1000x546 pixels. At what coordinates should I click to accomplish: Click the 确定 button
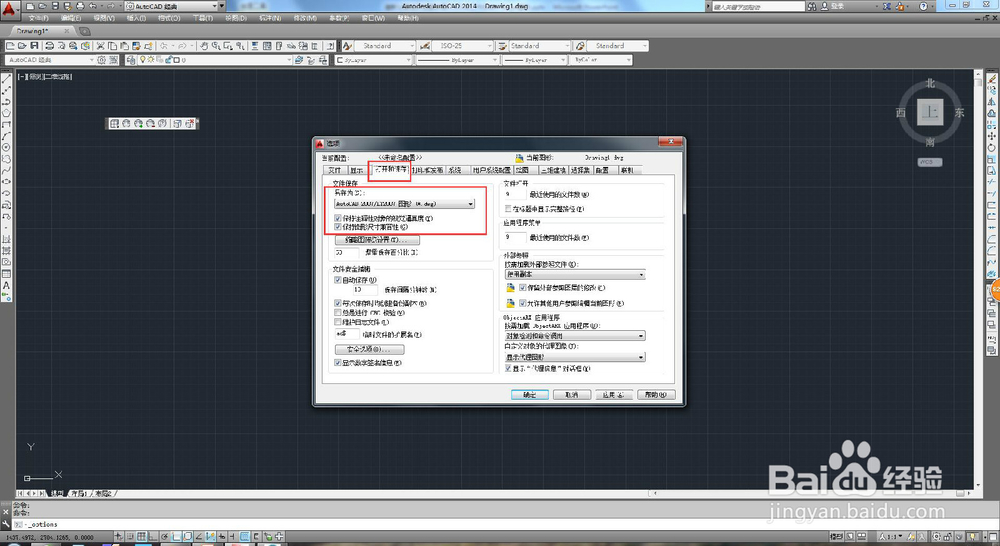click(x=530, y=395)
